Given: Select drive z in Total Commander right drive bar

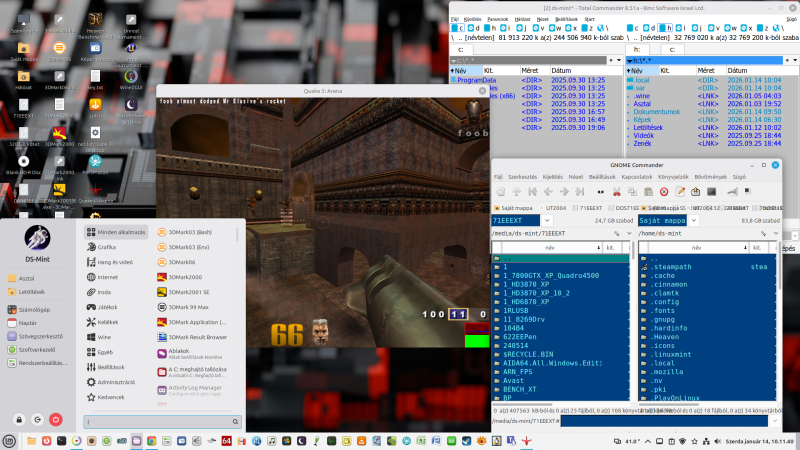Looking at the screenshot, I should (x=762, y=28).
